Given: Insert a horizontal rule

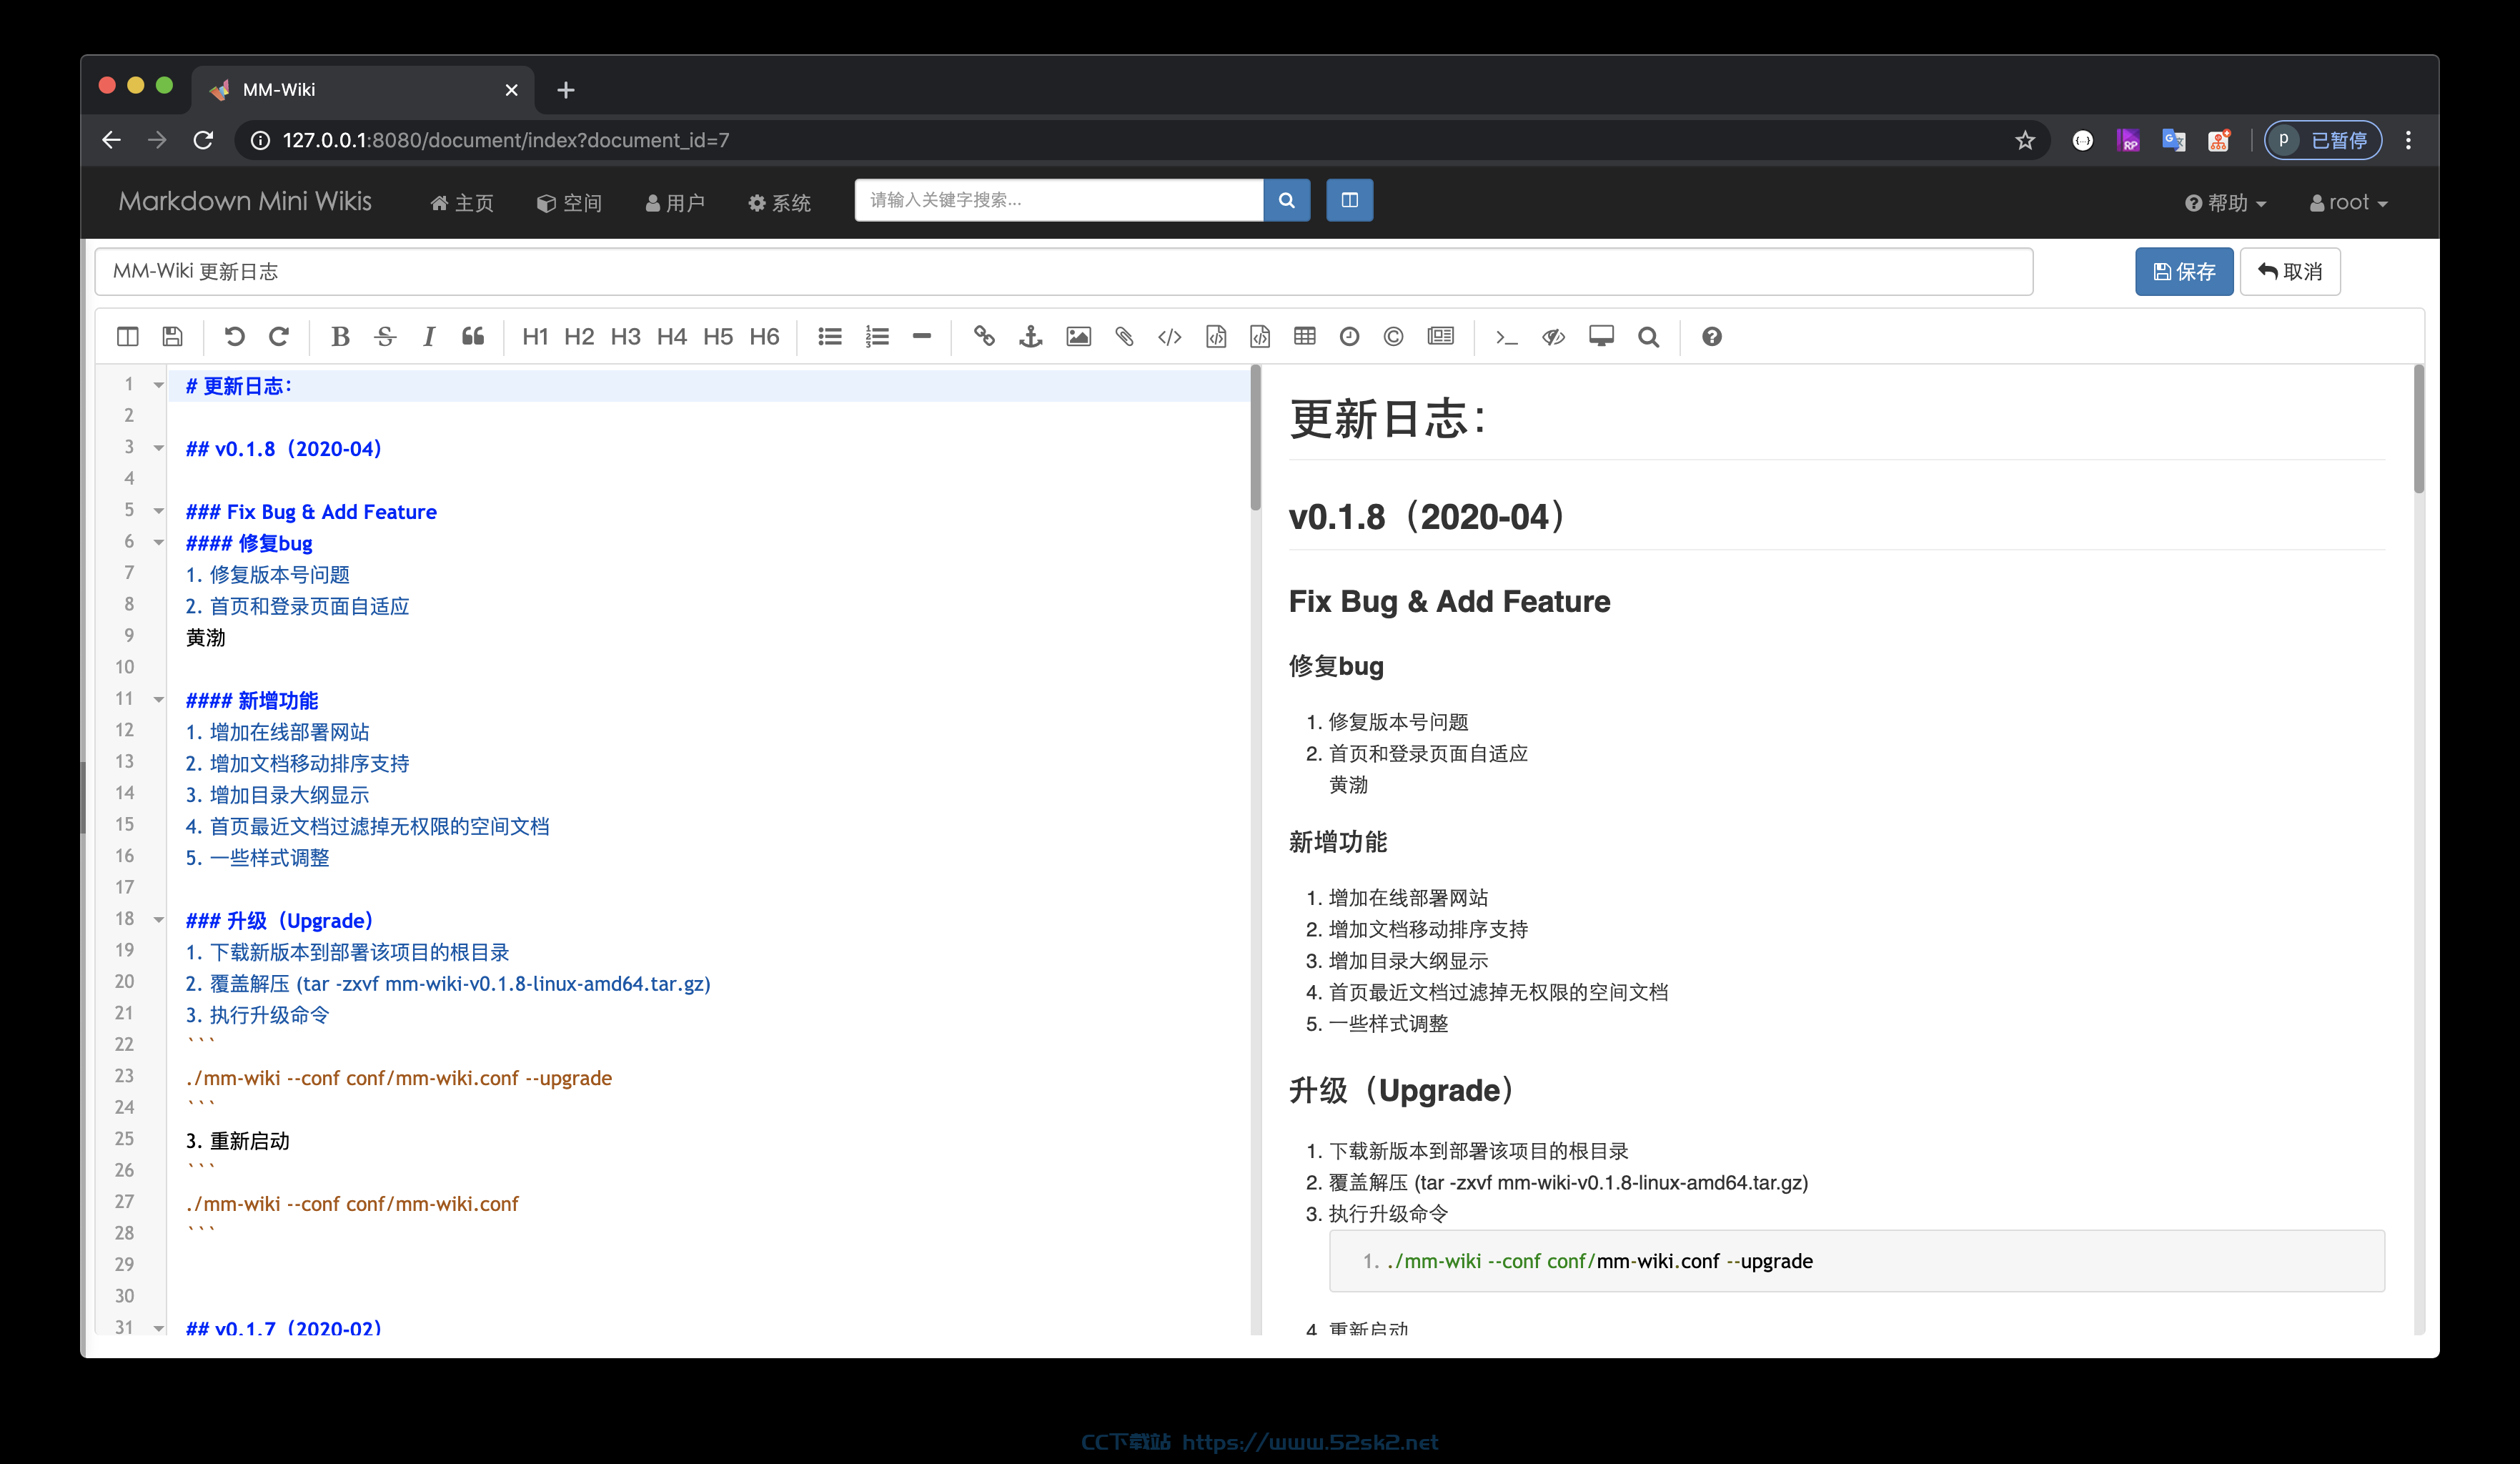Looking at the screenshot, I should pos(922,337).
